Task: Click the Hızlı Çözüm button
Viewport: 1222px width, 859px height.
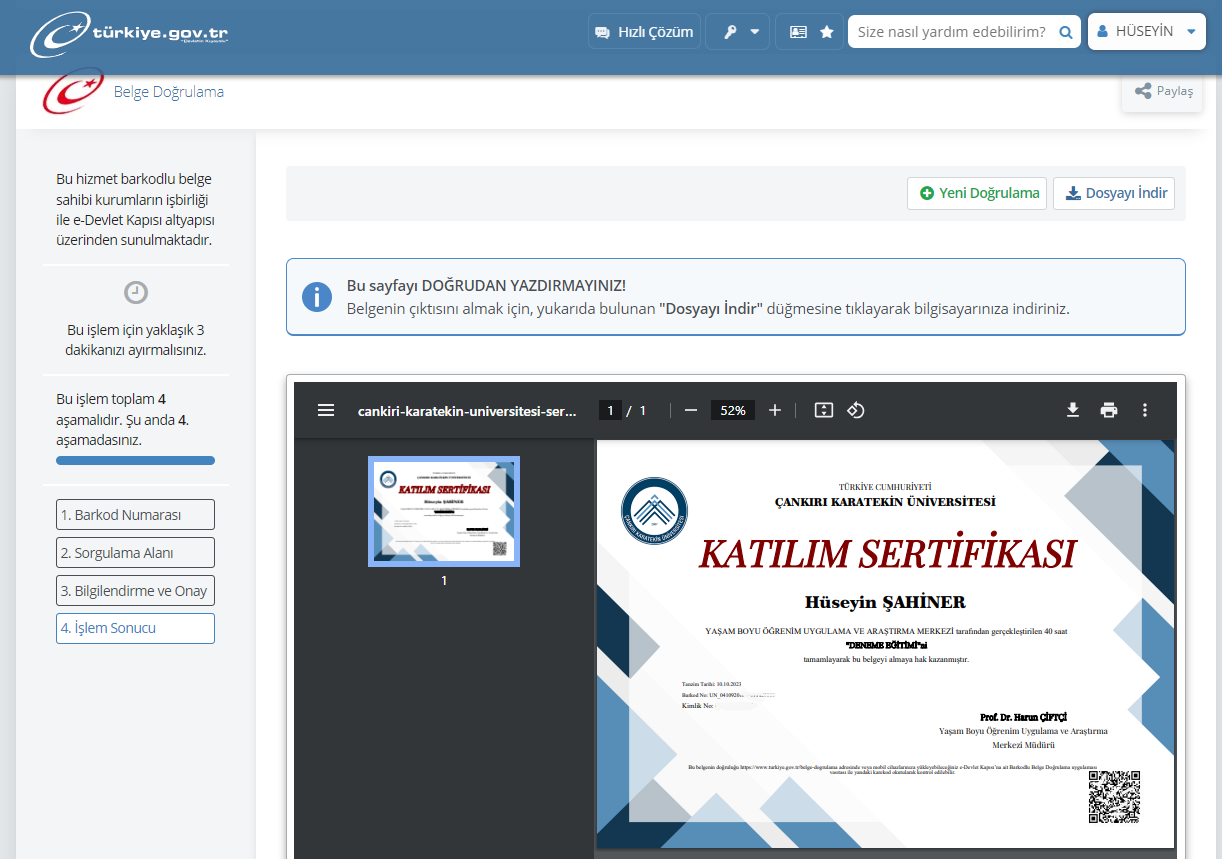Action: click(644, 32)
